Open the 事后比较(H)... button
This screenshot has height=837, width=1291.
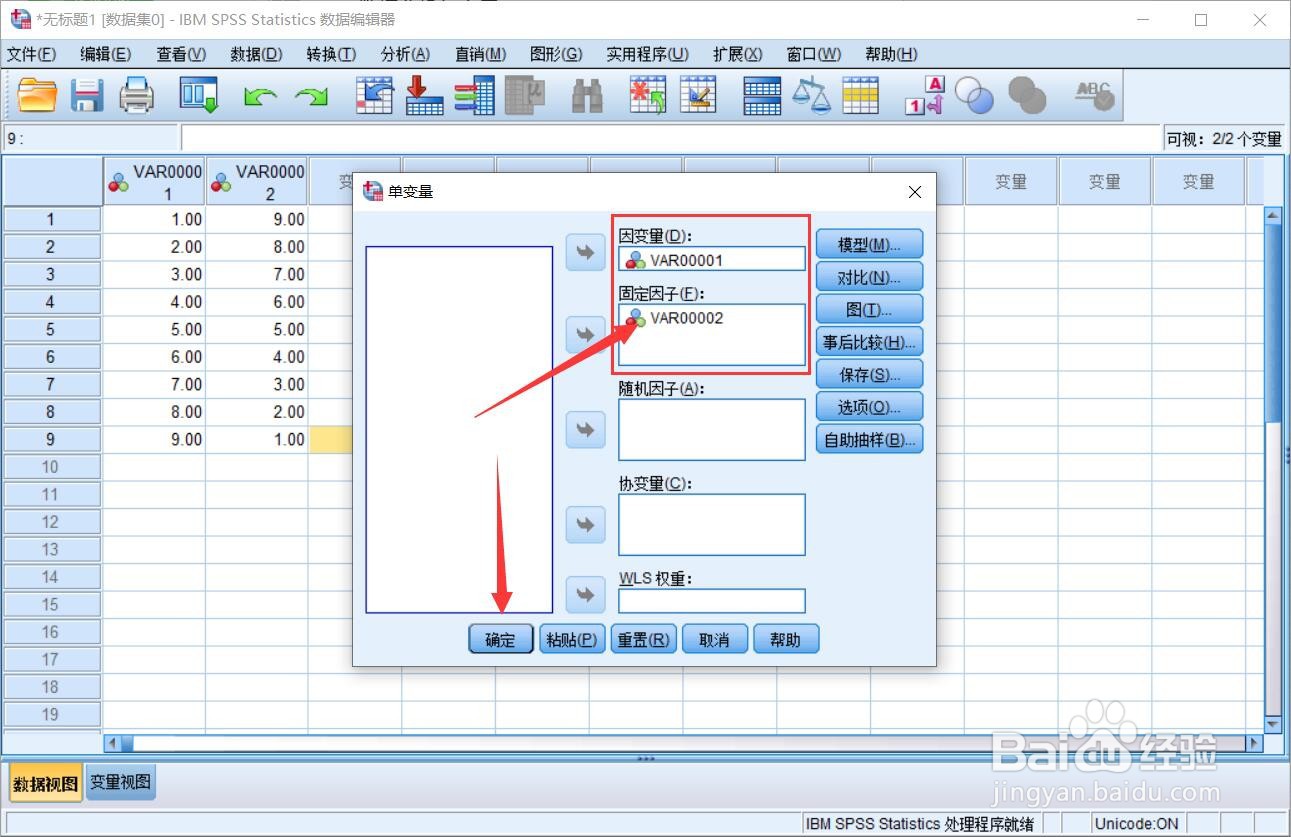click(x=869, y=342)
